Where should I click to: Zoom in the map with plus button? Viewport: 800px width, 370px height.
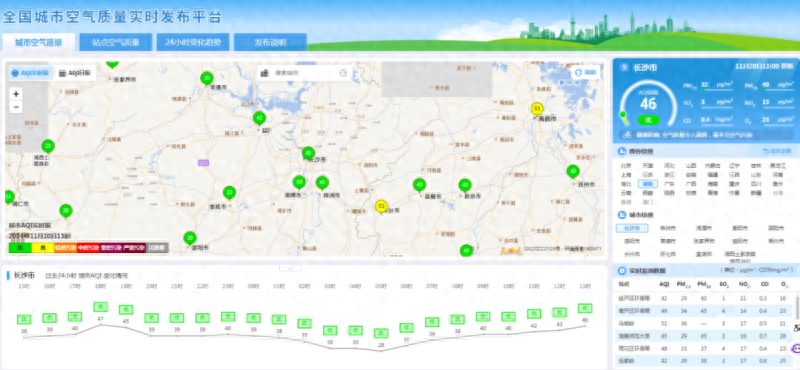pyautogui.click(x=16, y=94)
